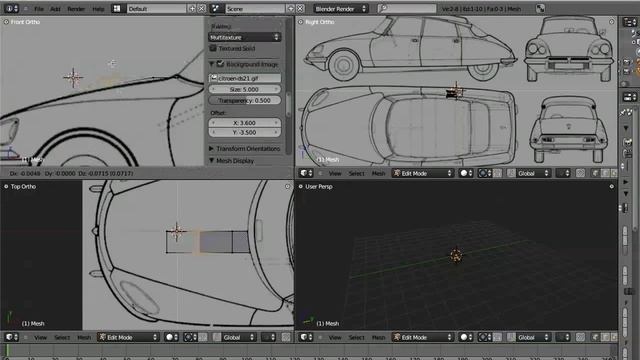640x360 pixels.
Task: Open the File menu
Action: pos(39,9)
